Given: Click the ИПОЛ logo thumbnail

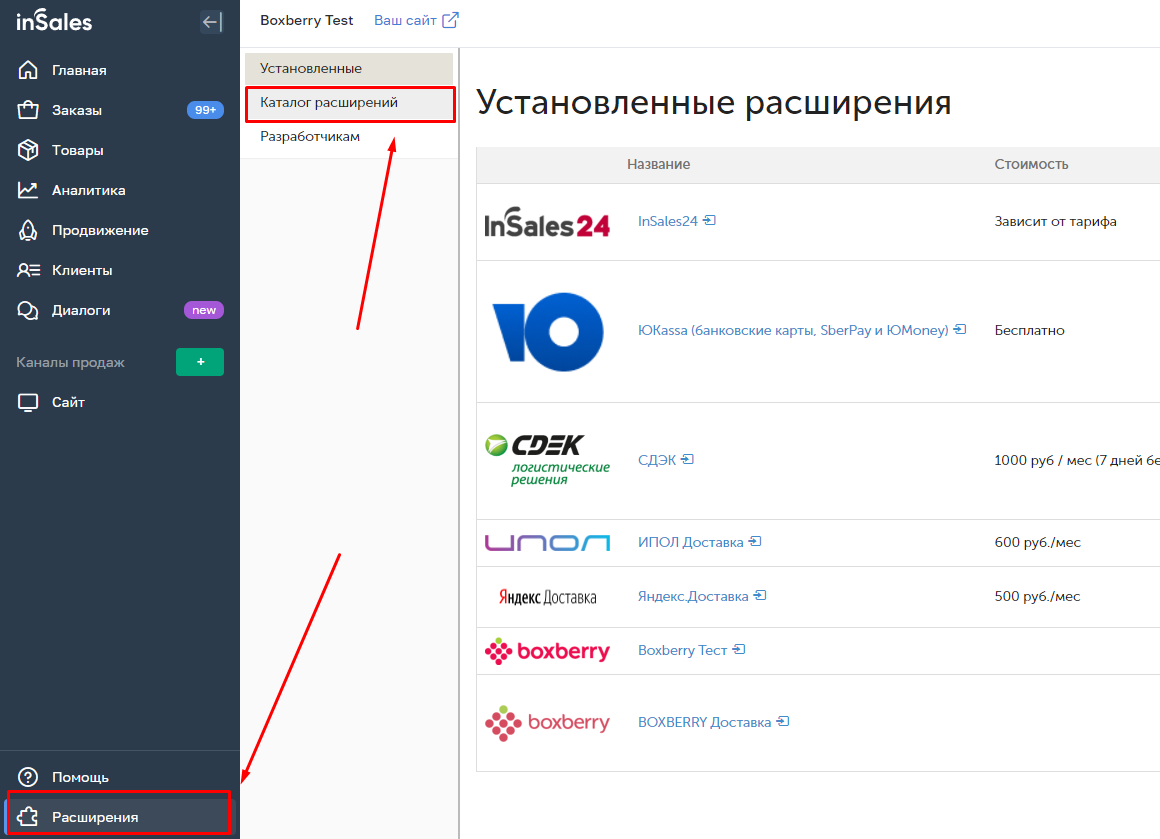Looking at the screenshot, I should tap(547, 543).
